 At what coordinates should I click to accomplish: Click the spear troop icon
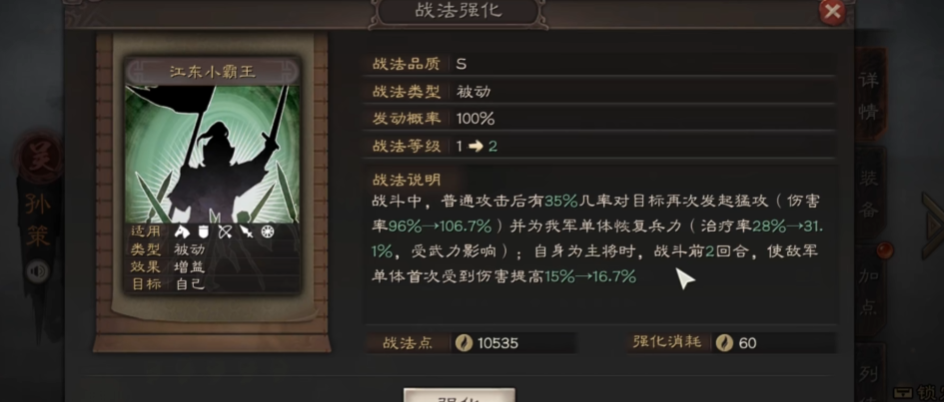pyautogui.click(x=246, y=232)
